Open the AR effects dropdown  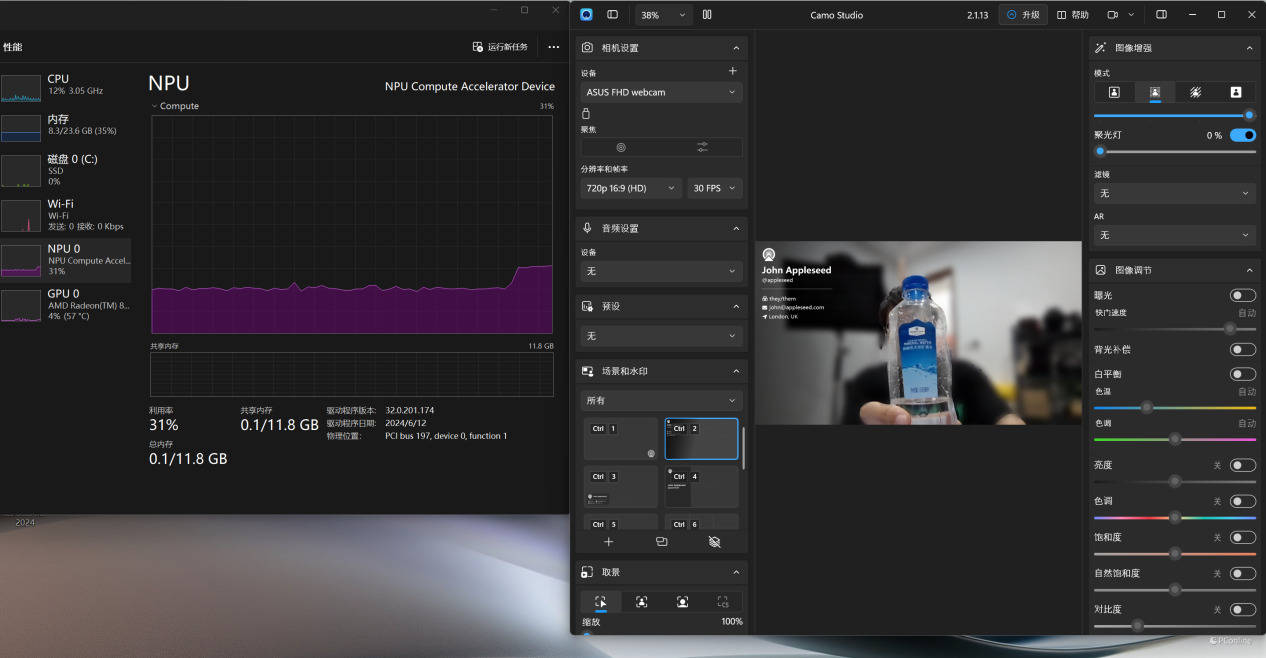click(x=1175, y=235)
